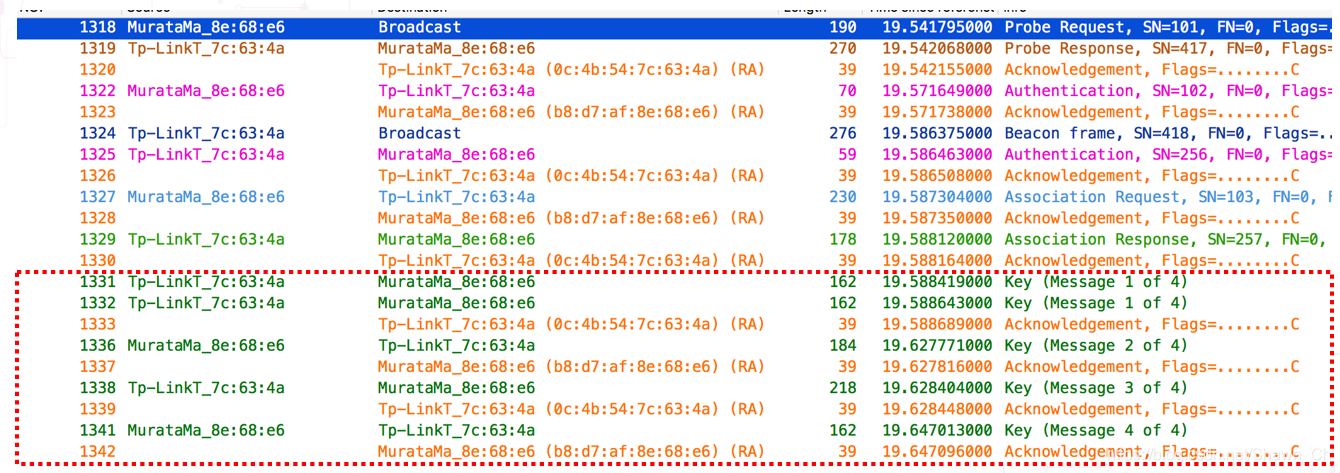Click length value 218
This screenshot has width=1340, height=473.
pos(843,388)
